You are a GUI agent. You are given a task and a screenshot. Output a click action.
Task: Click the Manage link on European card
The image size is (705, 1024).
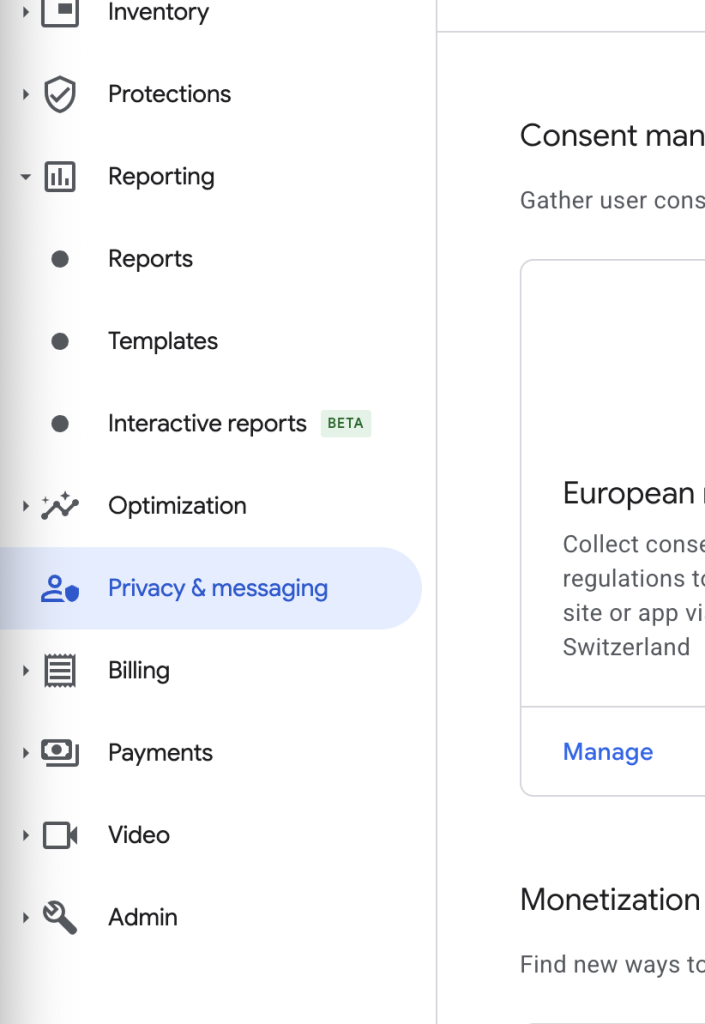608,752
